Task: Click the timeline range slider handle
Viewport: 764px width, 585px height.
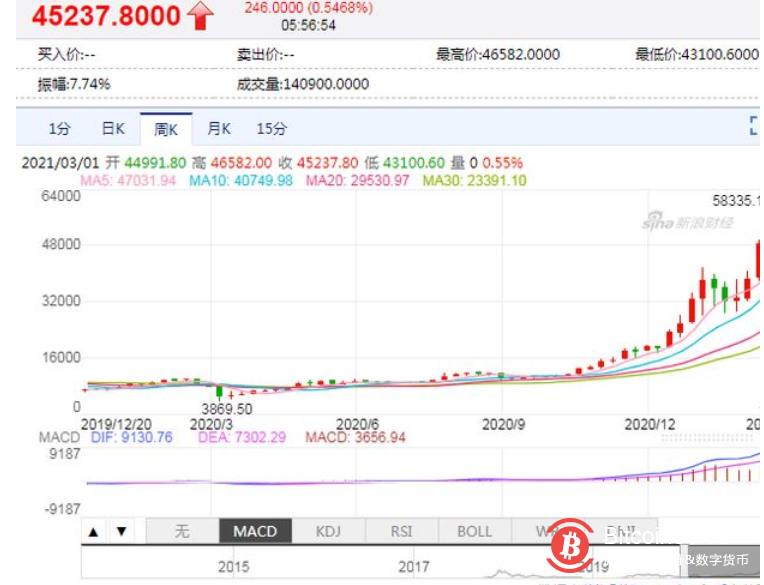Action: pos(684,562)
